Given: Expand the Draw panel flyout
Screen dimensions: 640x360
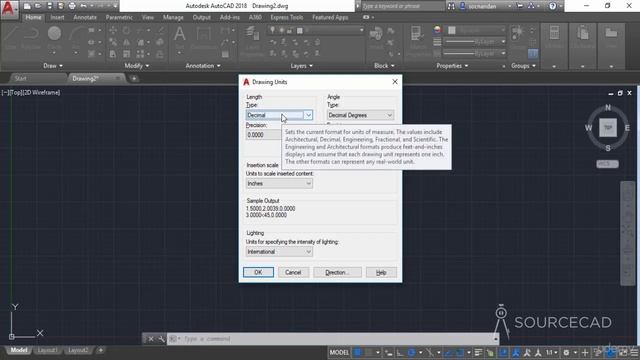Looking at the screenshot, I should tap(53, 66).
